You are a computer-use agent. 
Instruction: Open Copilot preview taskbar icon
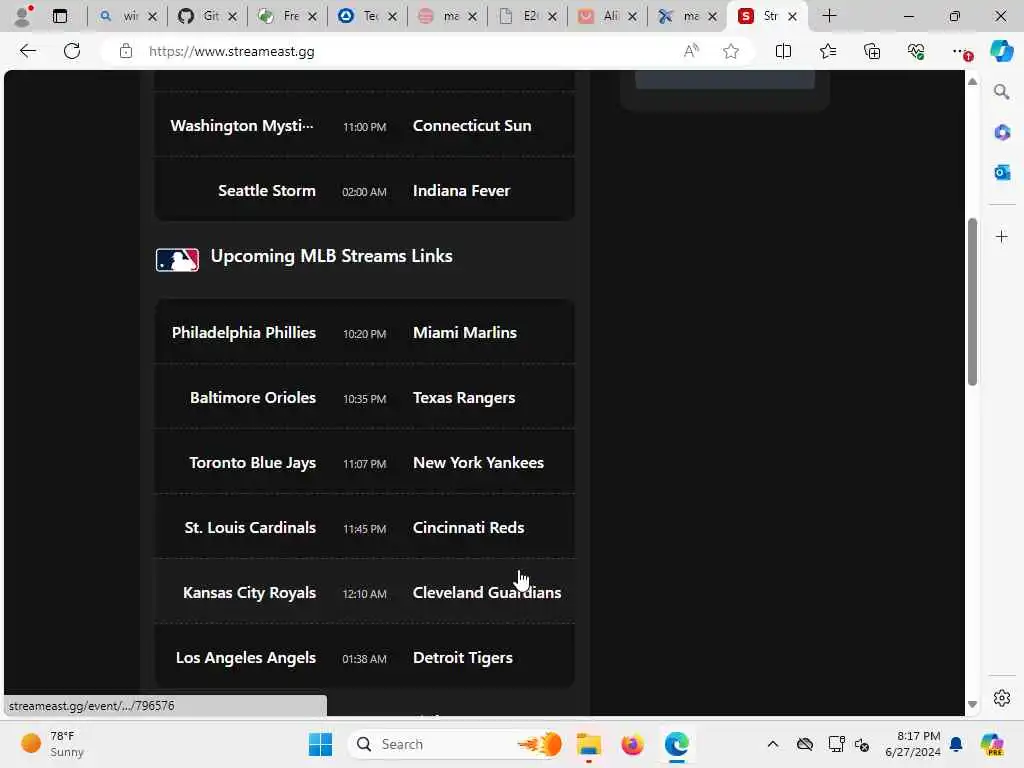(x=992, y=744)
